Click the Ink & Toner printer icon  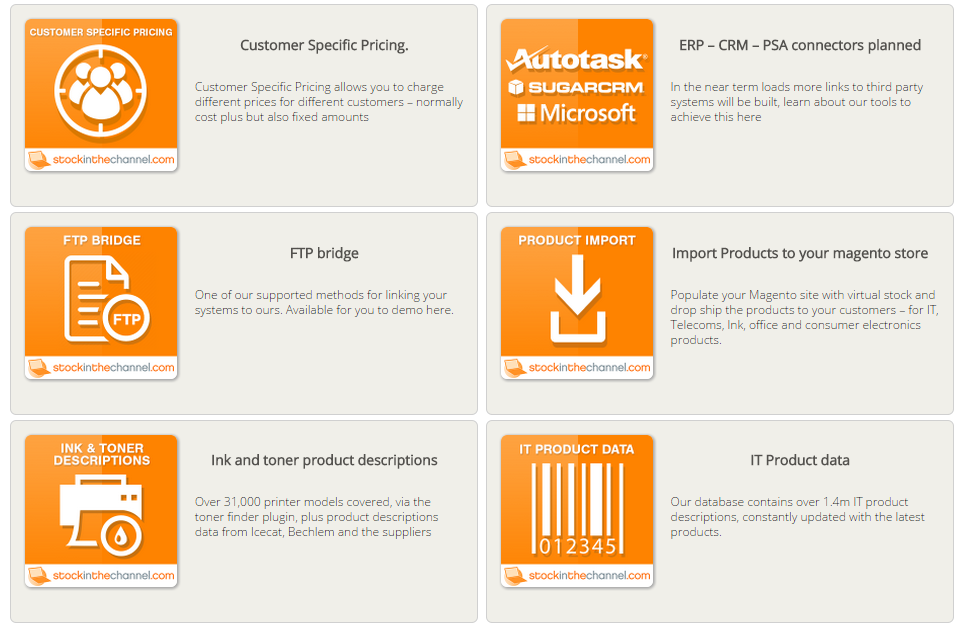tap(101, 515)
